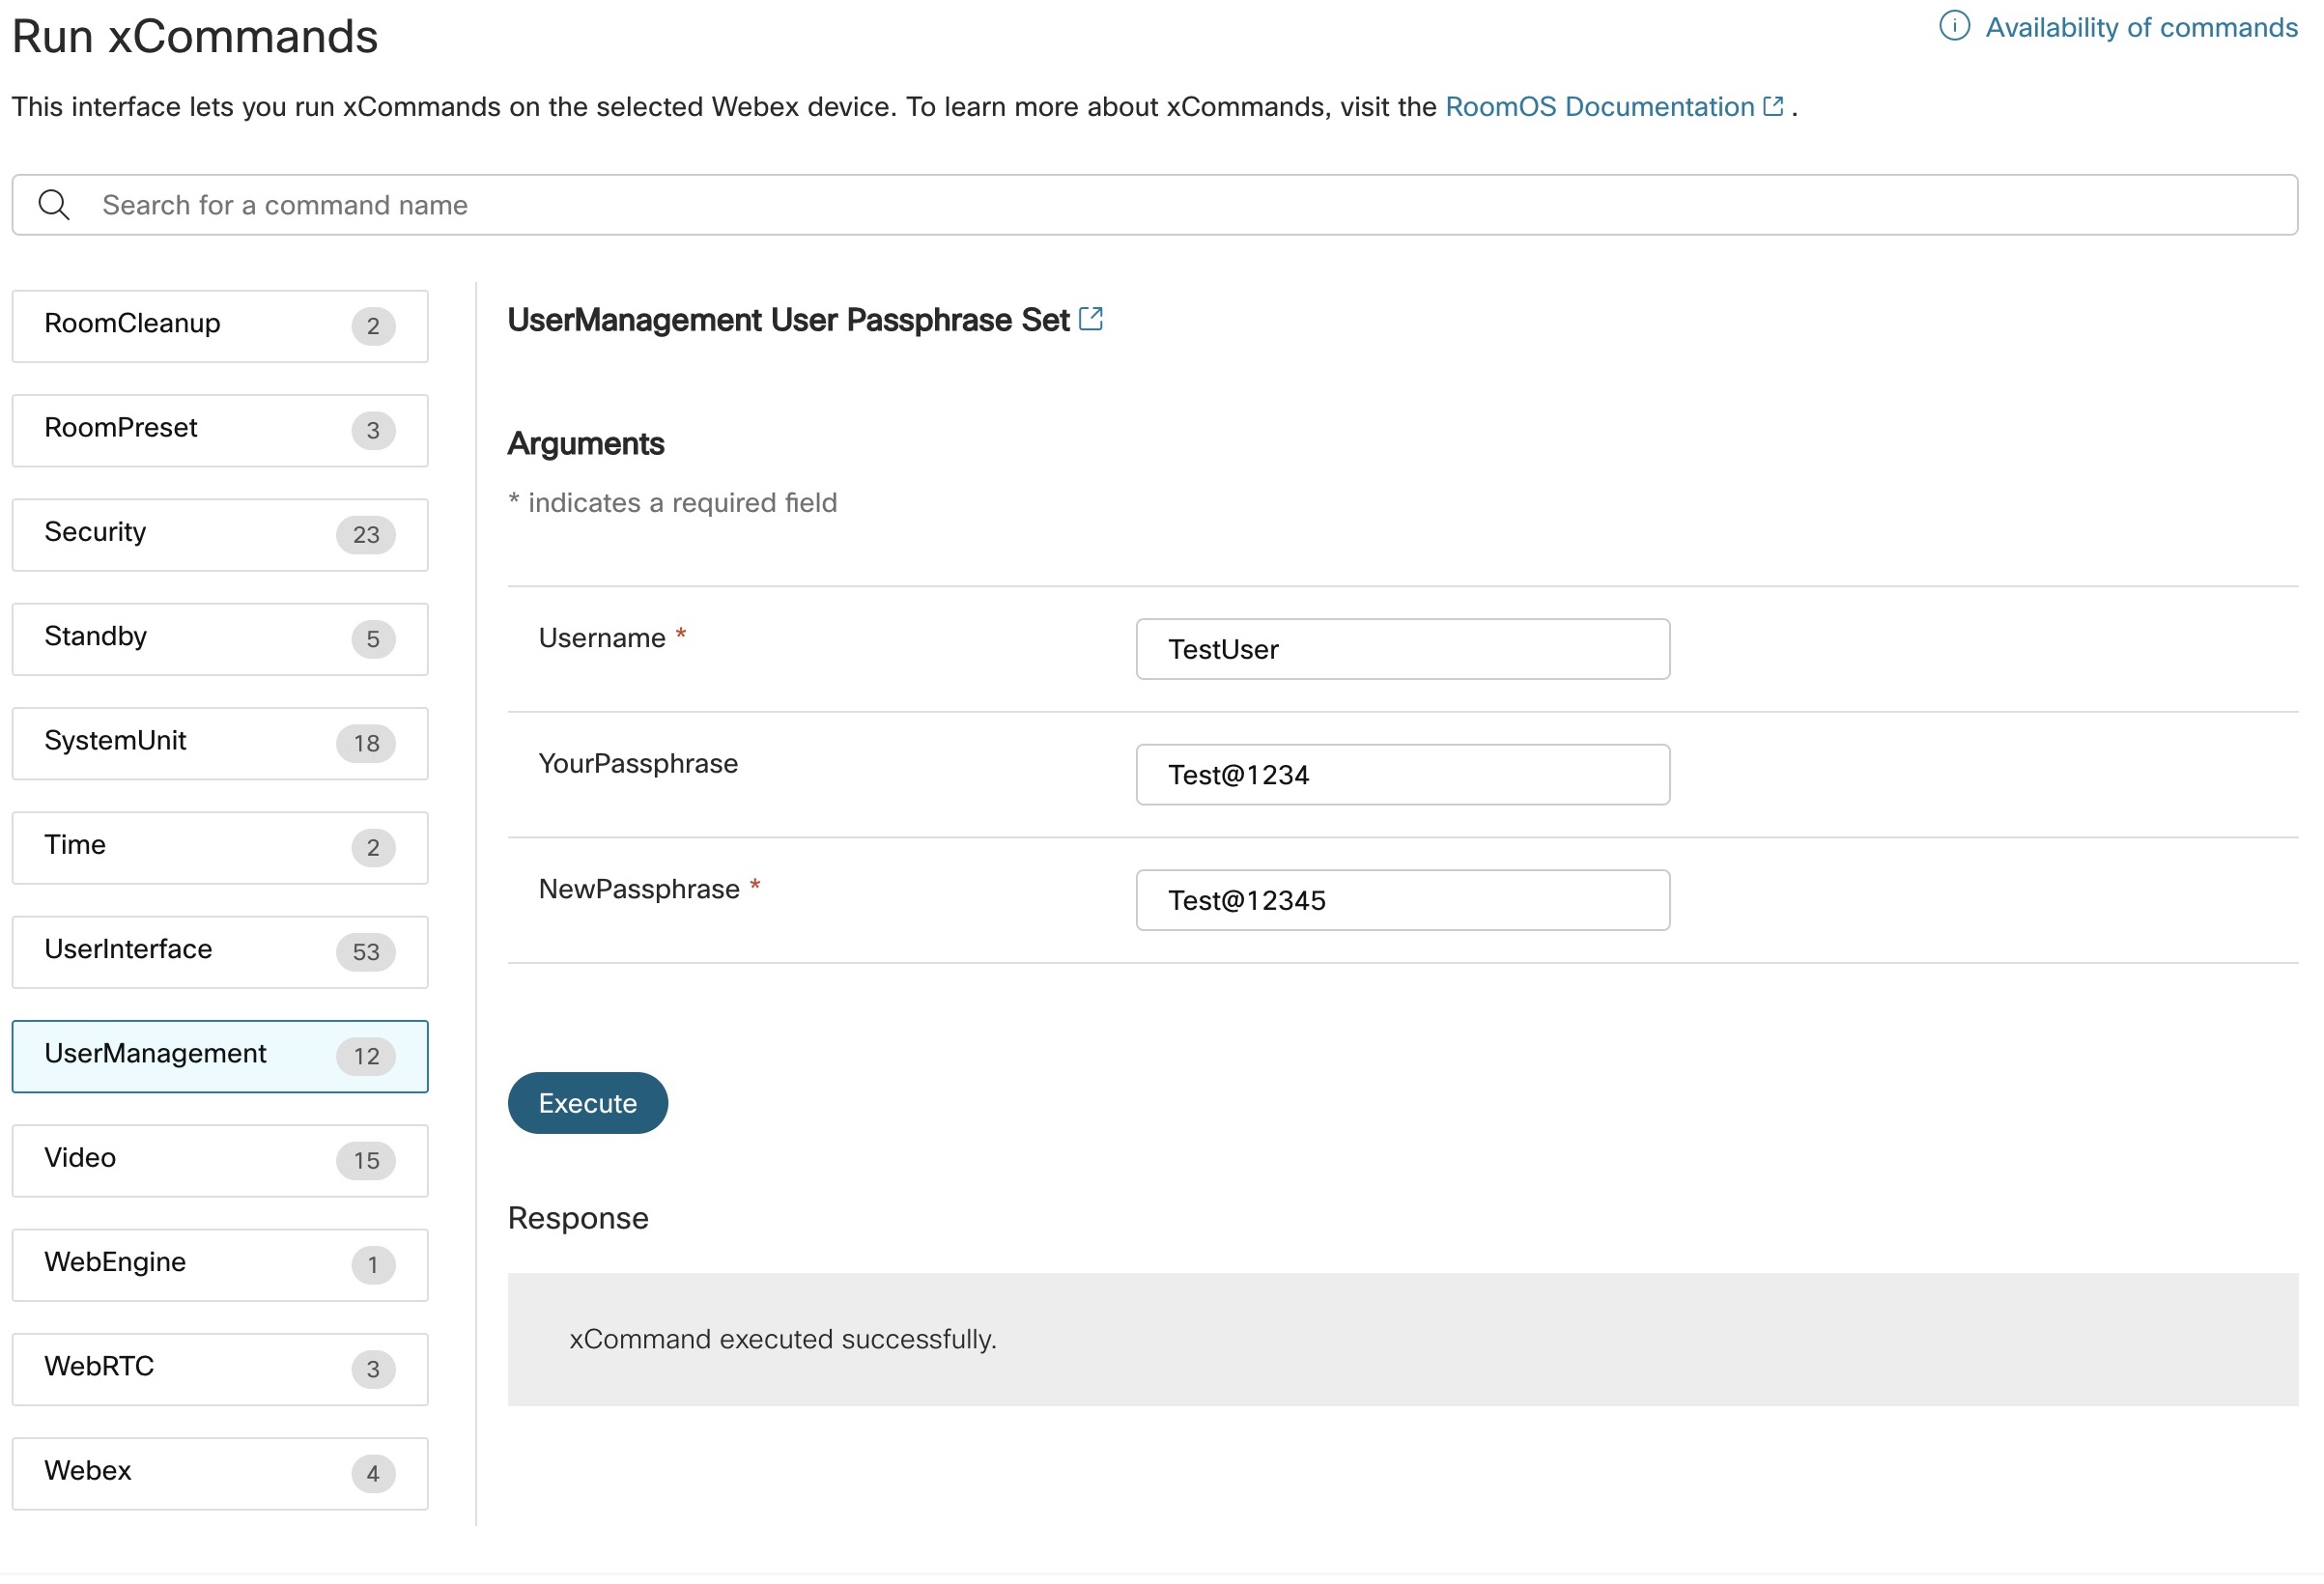Open the external link icon next to Passphrase Set
Viewport: 2324px width, 1584px height.
(x=1091, y=319)
